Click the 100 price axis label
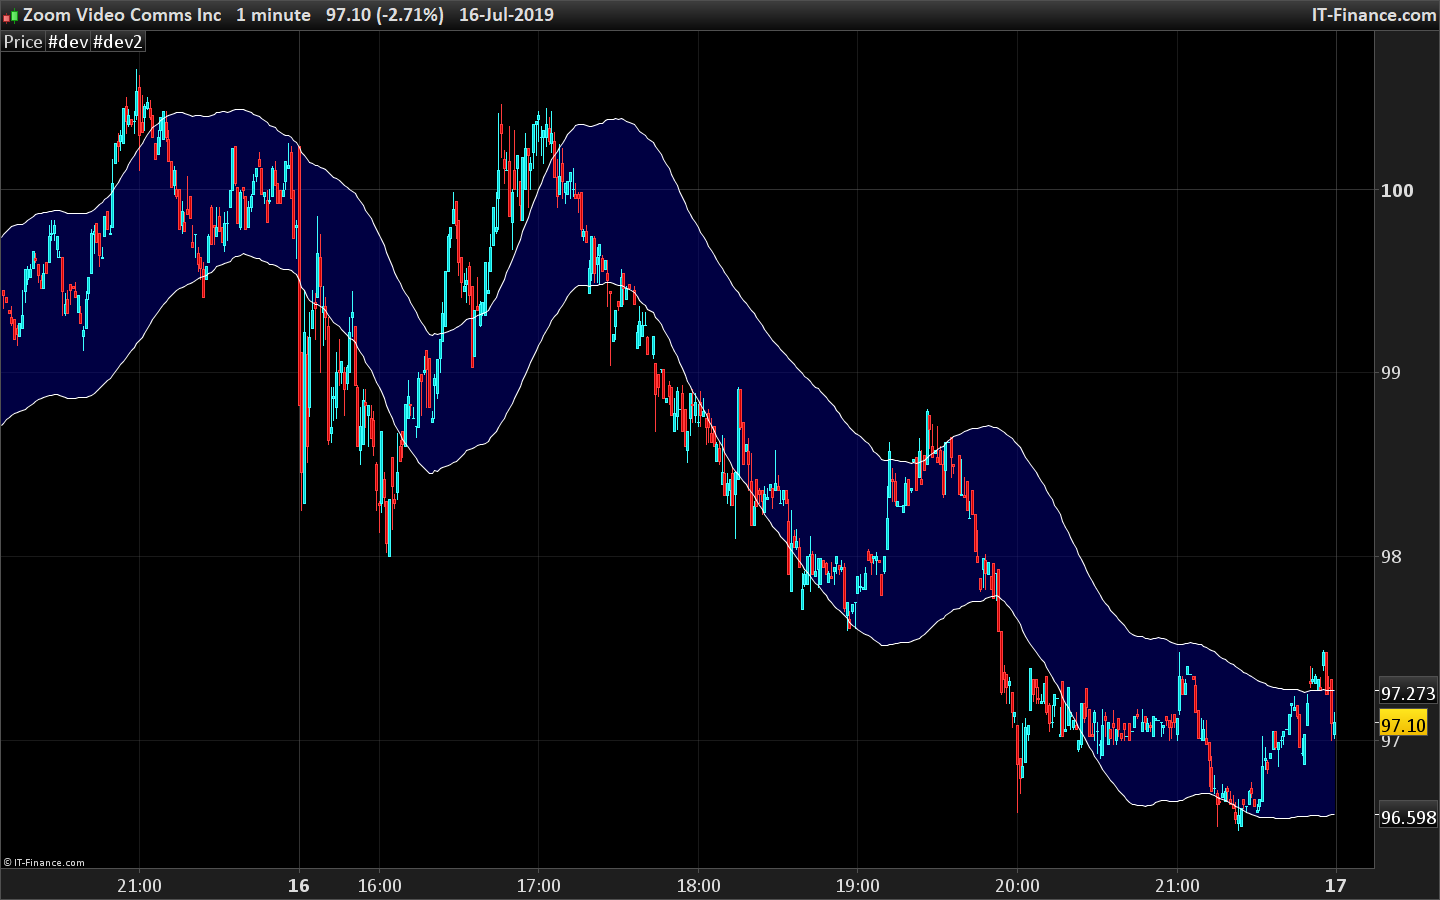Screen dimensions: 1440x900 1397,190
